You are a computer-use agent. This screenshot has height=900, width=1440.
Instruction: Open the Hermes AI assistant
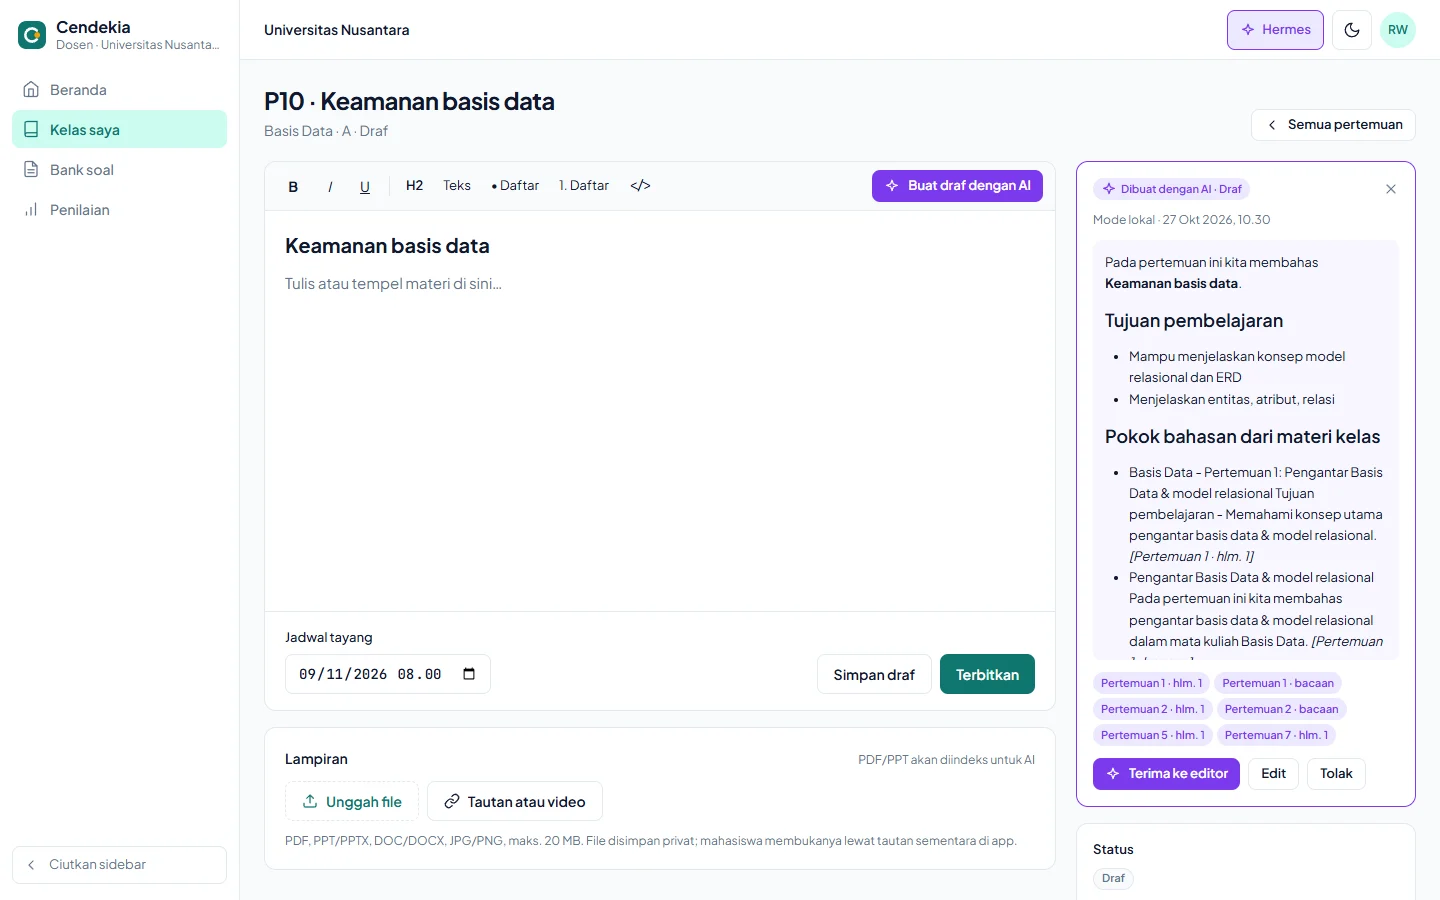(x=1275, y=30)
